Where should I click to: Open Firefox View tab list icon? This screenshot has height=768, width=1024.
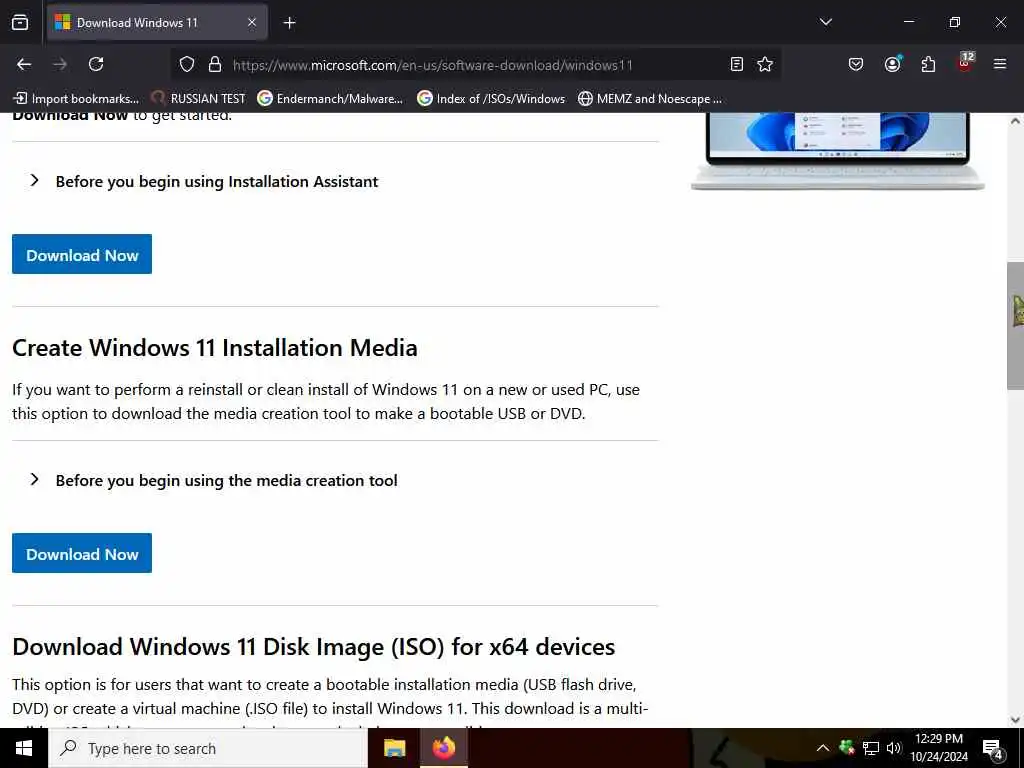[x=20, y=22]
